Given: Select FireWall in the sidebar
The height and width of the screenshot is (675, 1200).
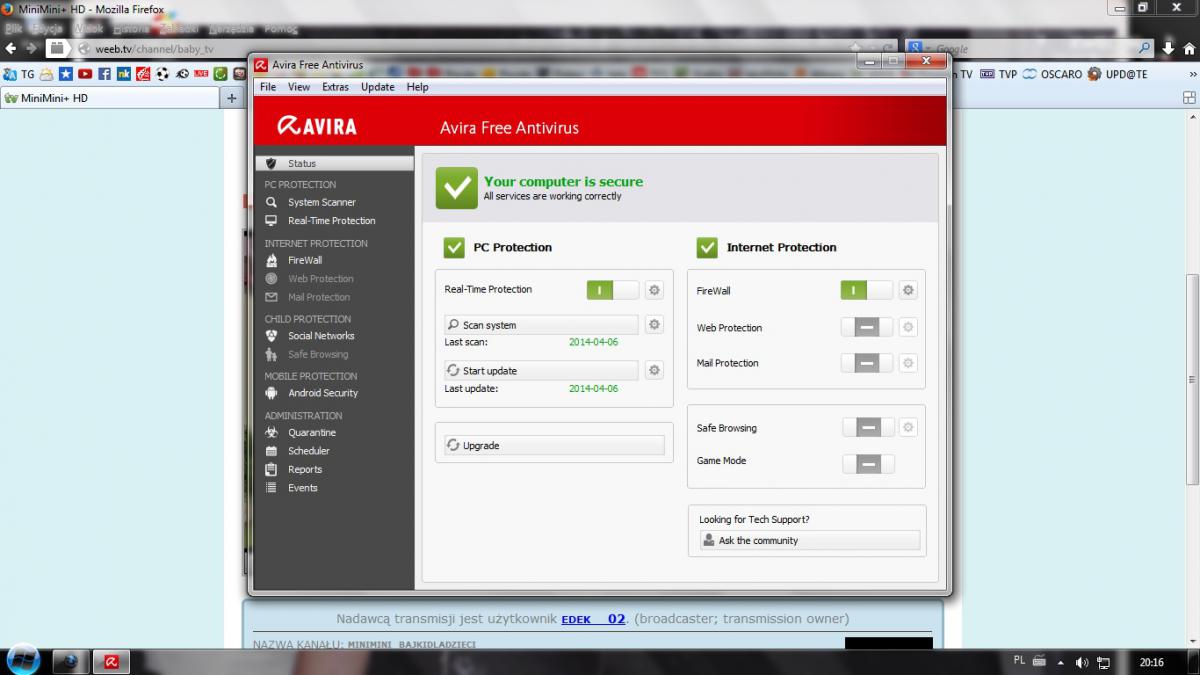Looking at the screenshot, I should 305,260.
